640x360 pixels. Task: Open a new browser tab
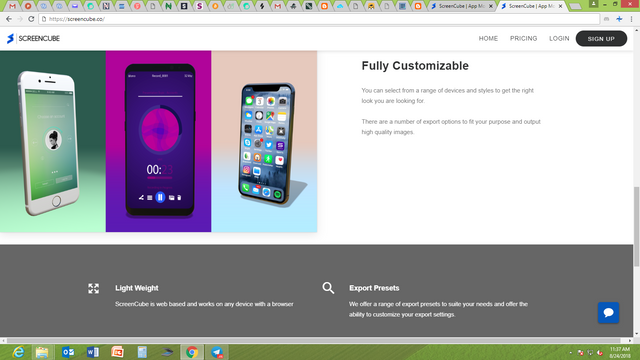pyautogui.click(x=575, y=6)
